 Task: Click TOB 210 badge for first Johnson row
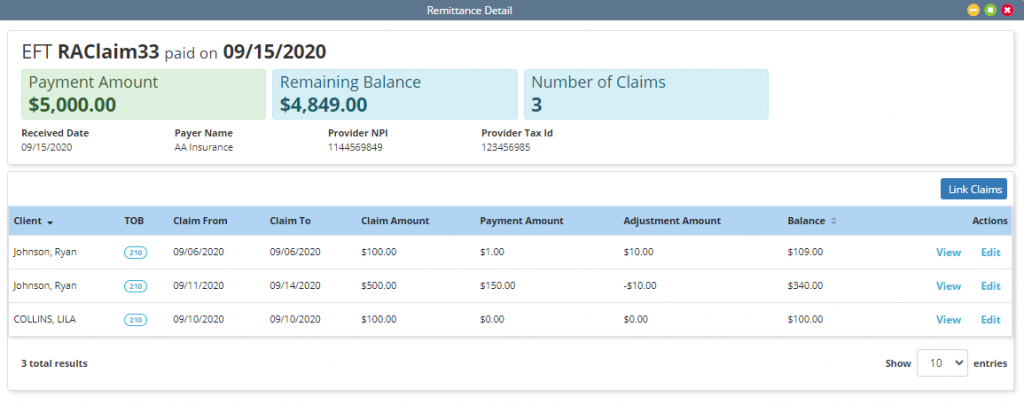click(x=135, y=252)
